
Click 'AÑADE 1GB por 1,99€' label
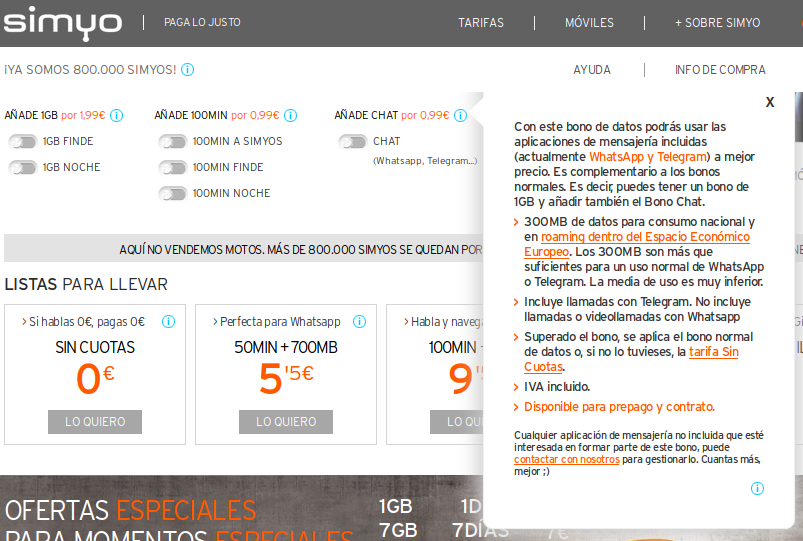(55, 115)
